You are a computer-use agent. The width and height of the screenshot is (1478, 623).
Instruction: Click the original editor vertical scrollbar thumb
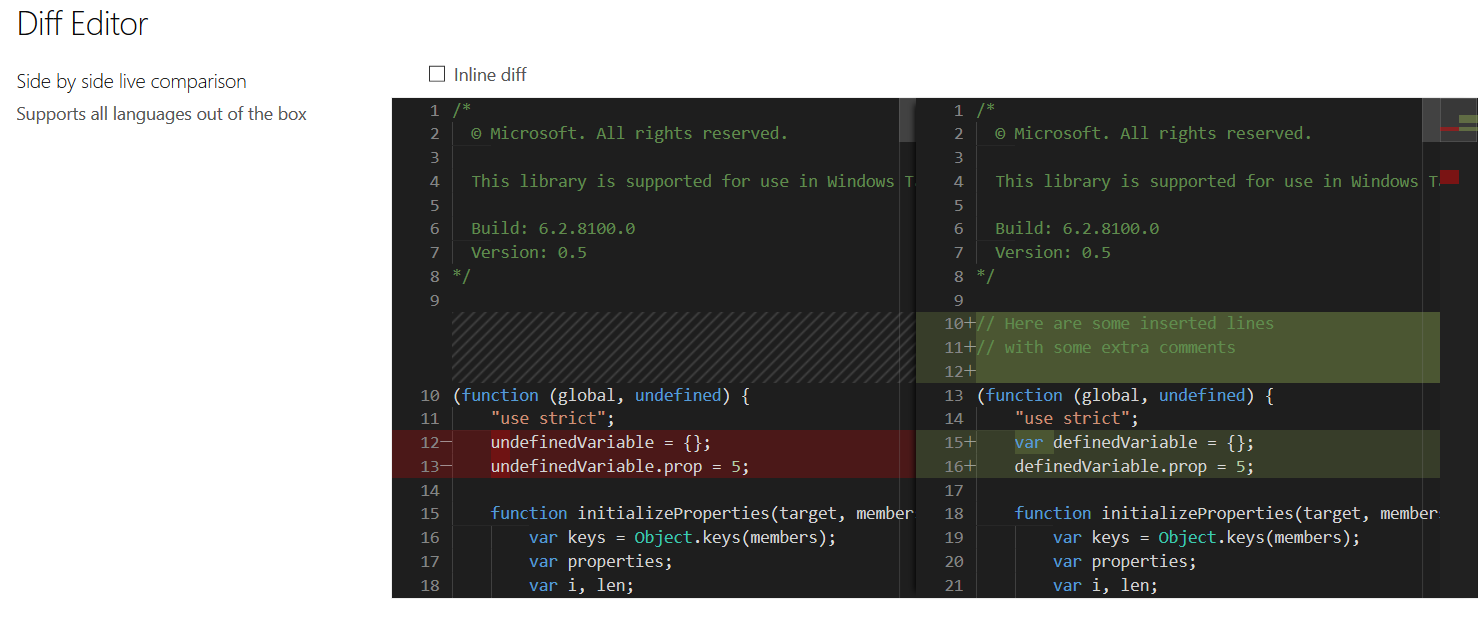907,120
